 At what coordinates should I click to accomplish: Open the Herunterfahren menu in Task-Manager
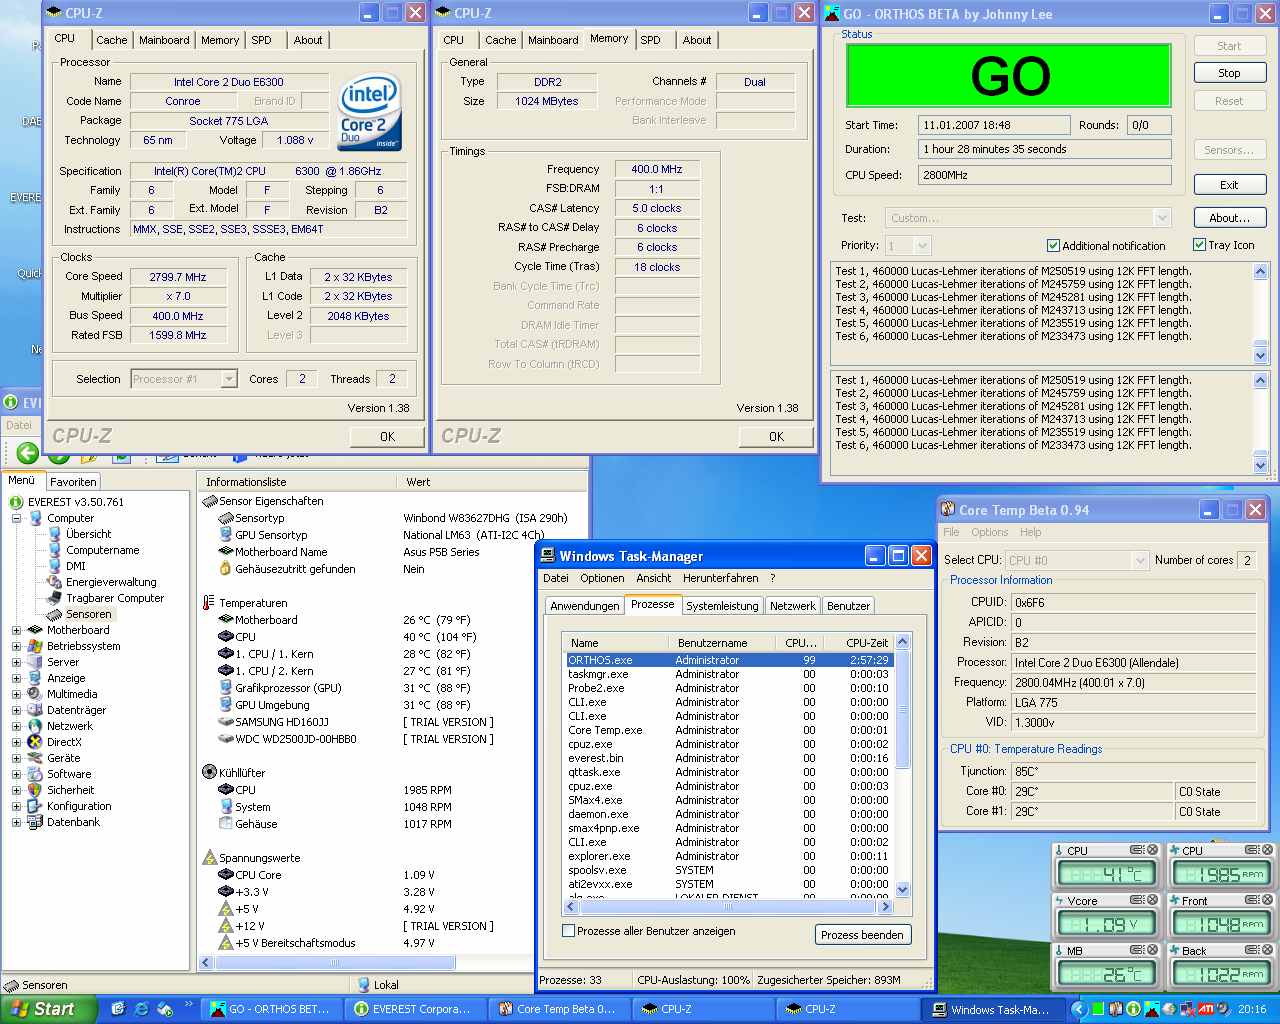[721, 578]
